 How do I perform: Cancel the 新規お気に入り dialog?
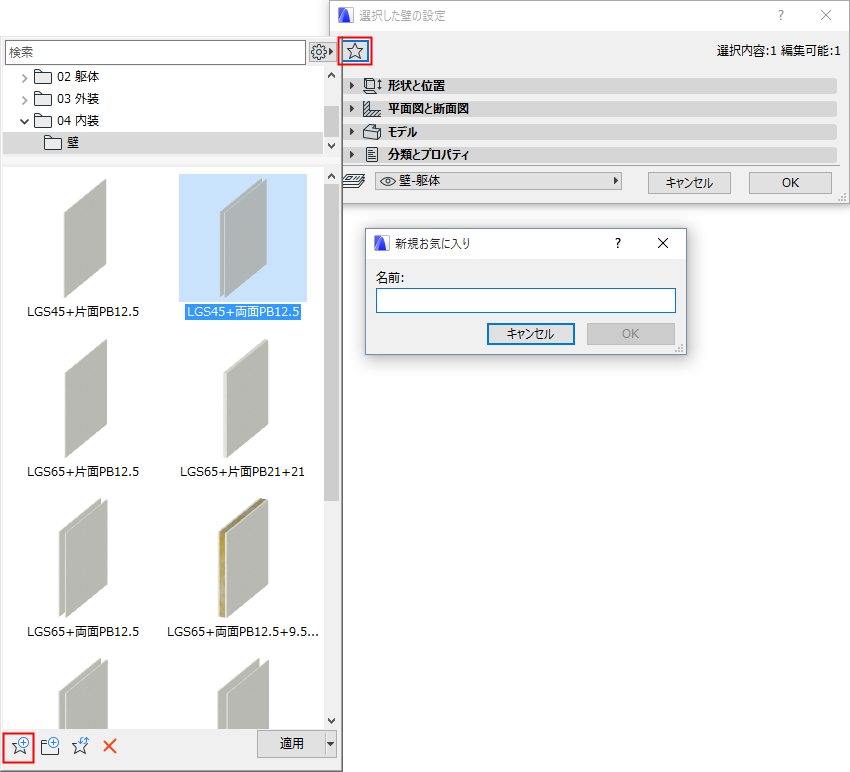click(531, 333)
